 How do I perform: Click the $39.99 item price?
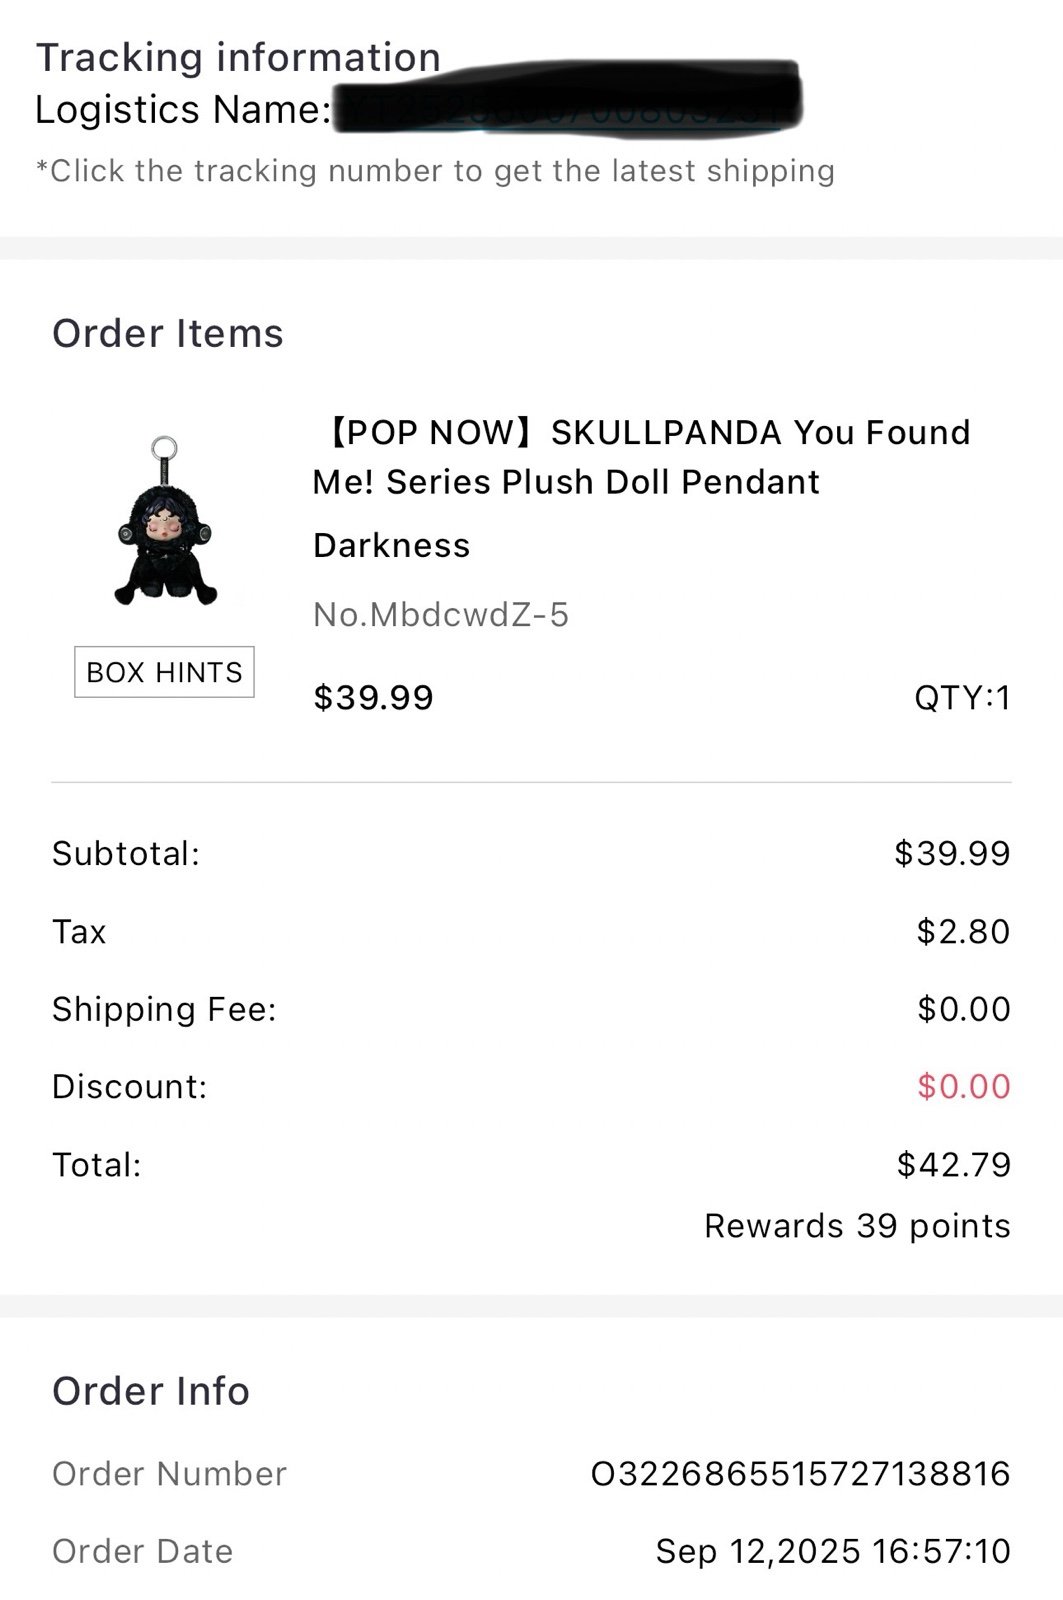coord(373,698)
